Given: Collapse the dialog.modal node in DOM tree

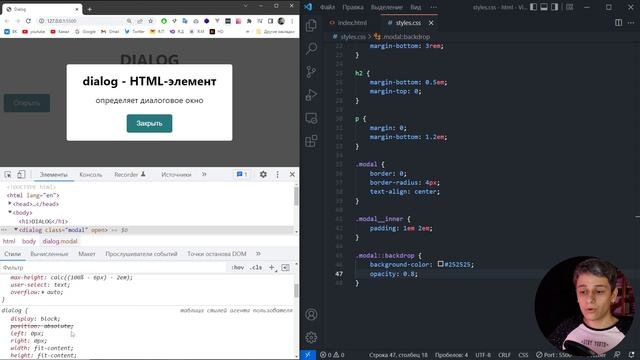Looking at the screenshot, I should click(16, 230).
